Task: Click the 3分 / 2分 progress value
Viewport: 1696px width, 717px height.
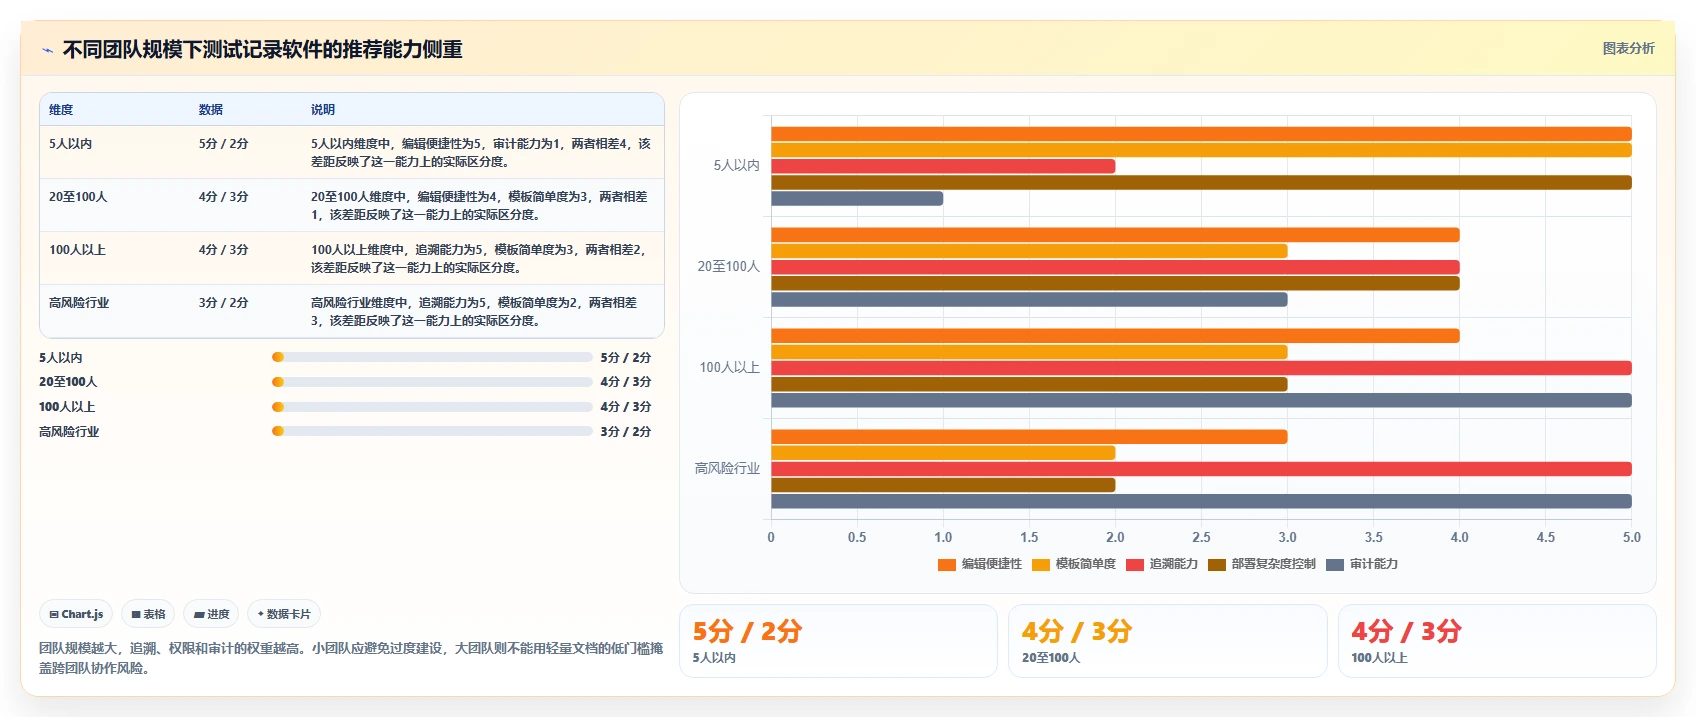Action: [625, 432]
